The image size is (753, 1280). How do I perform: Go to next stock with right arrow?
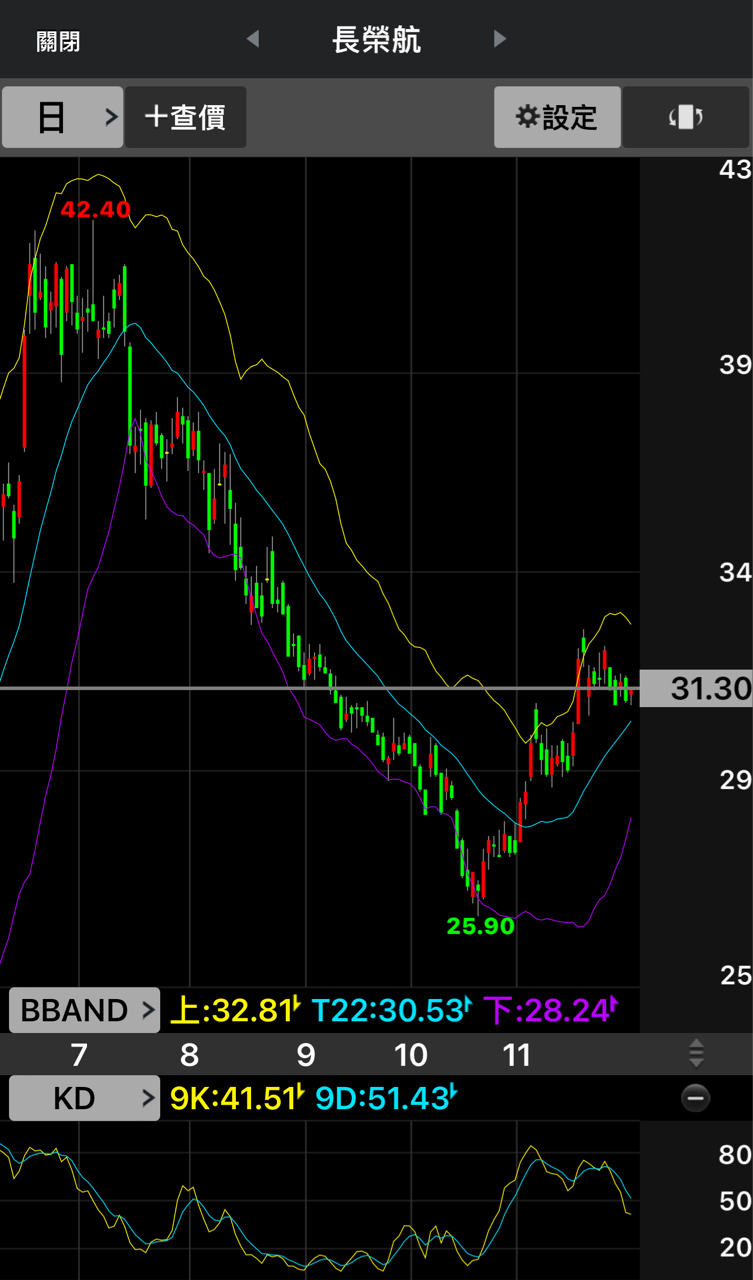(x=500, y=39)
